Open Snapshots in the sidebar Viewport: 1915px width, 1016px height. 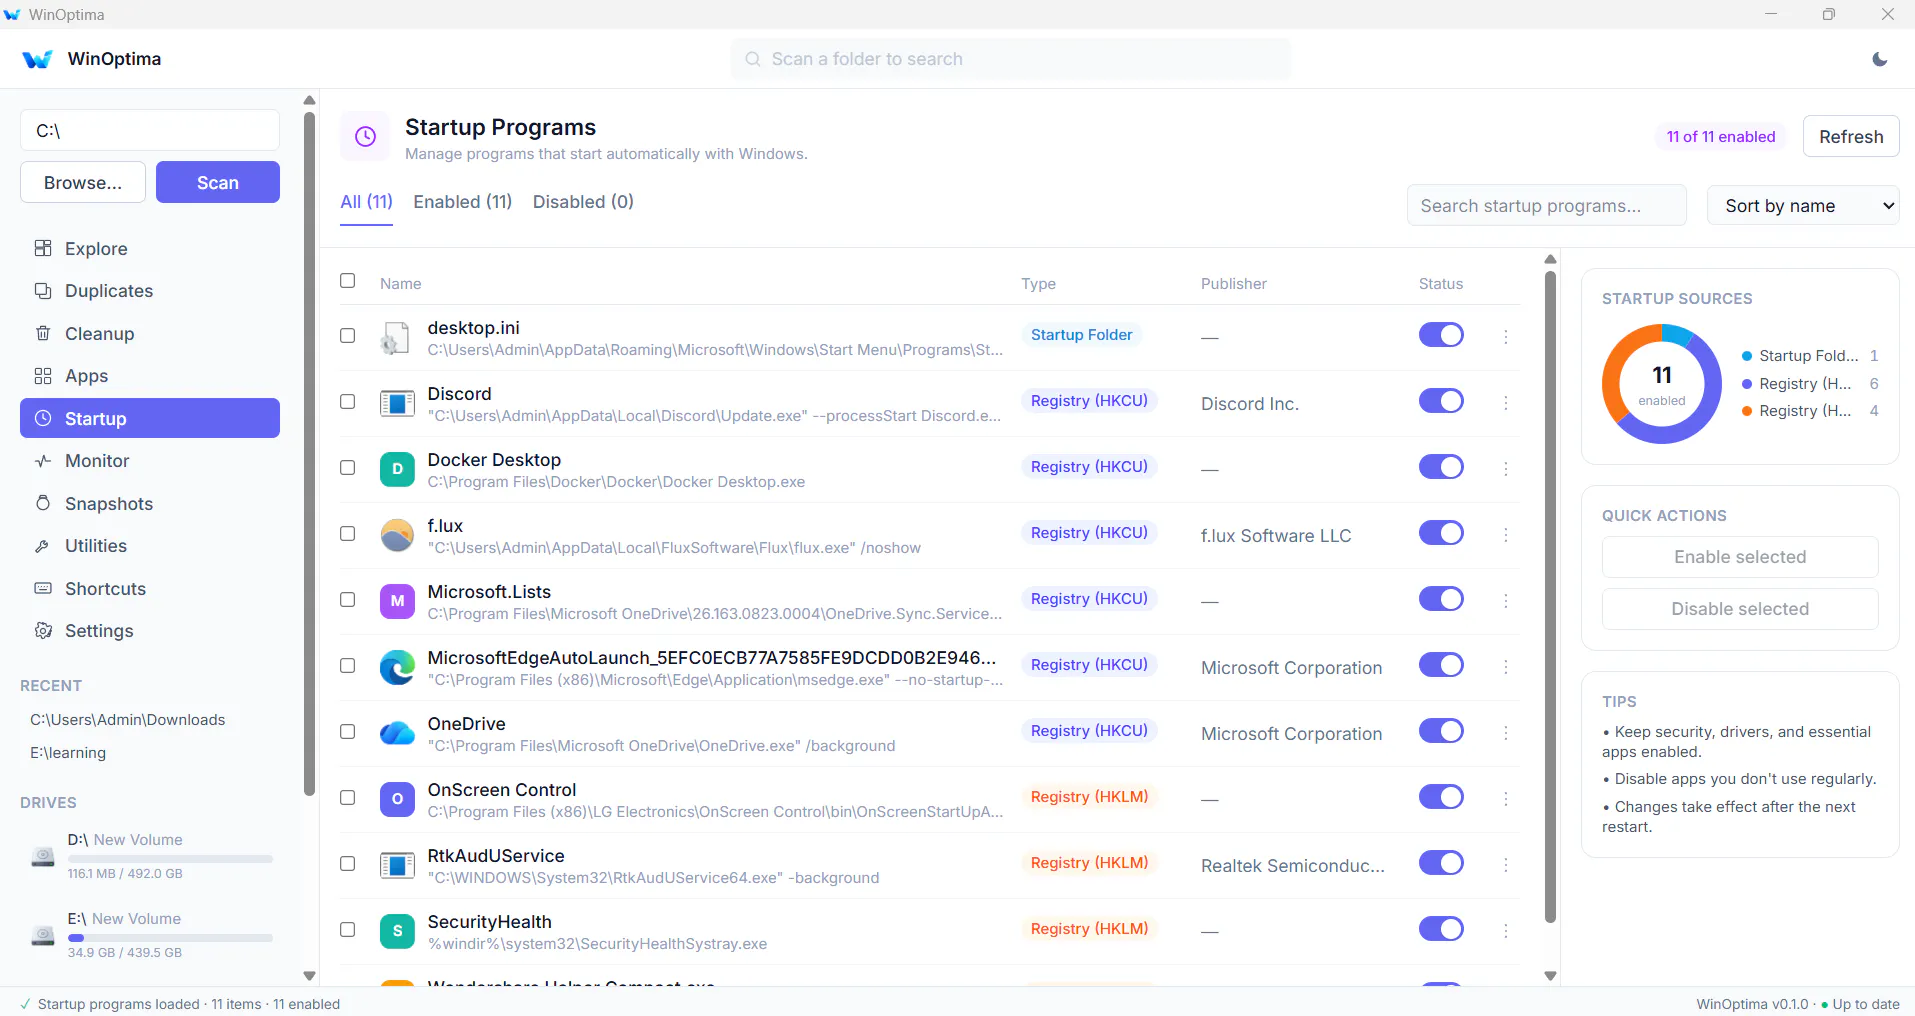(150, 504)
